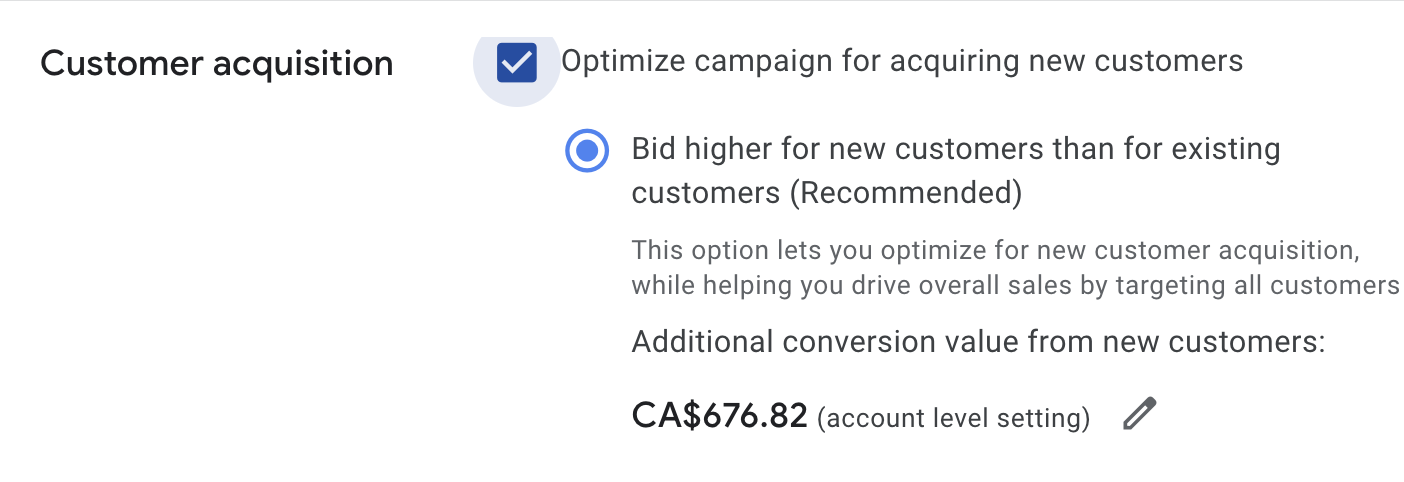Select the Bid higher for new customers radio button
Screen dimensions: 1404x482
587,151
